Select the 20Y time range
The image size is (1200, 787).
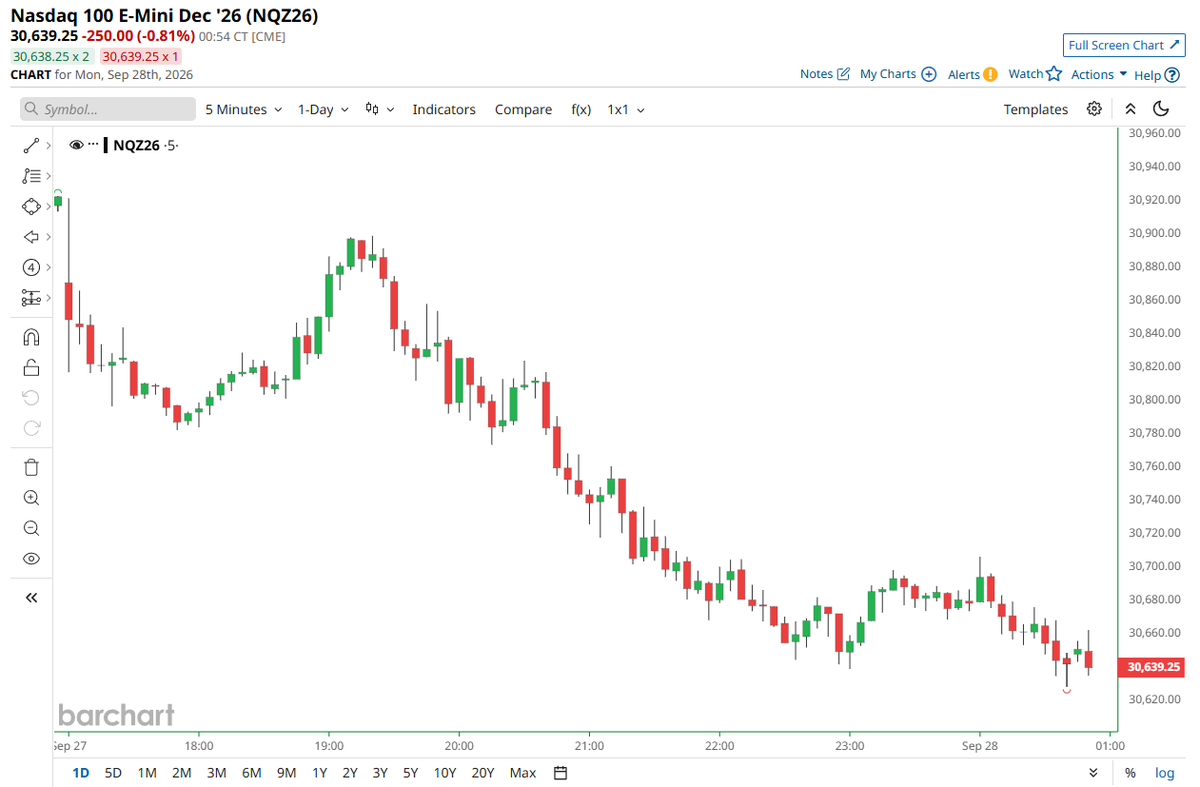tap(483, 773)
